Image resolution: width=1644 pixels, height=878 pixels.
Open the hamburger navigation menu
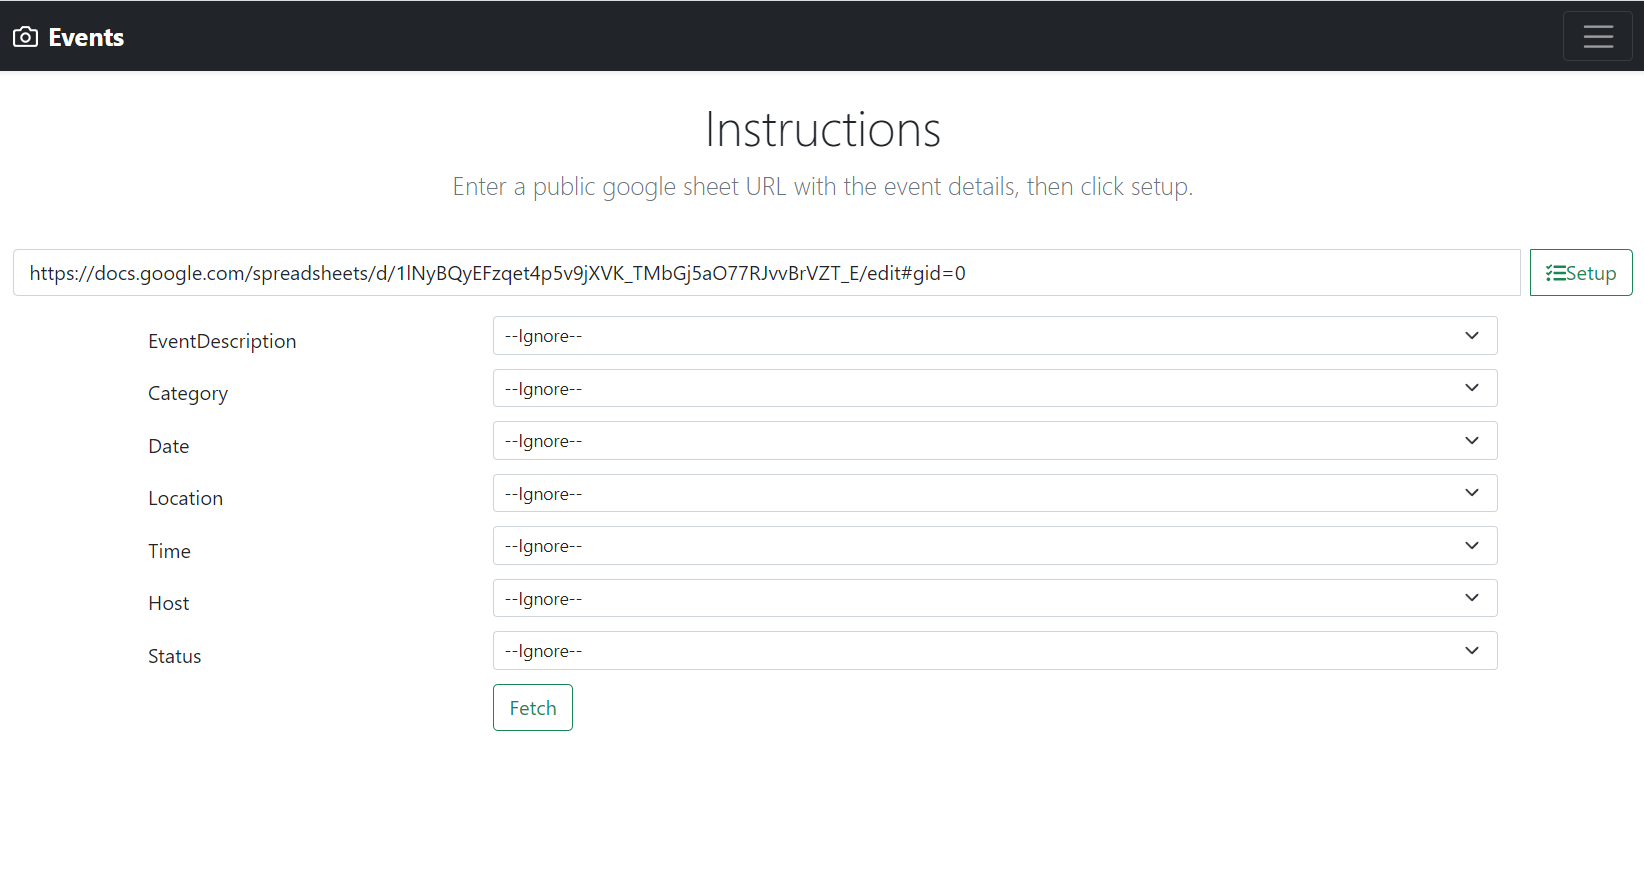click(1597, 37)
